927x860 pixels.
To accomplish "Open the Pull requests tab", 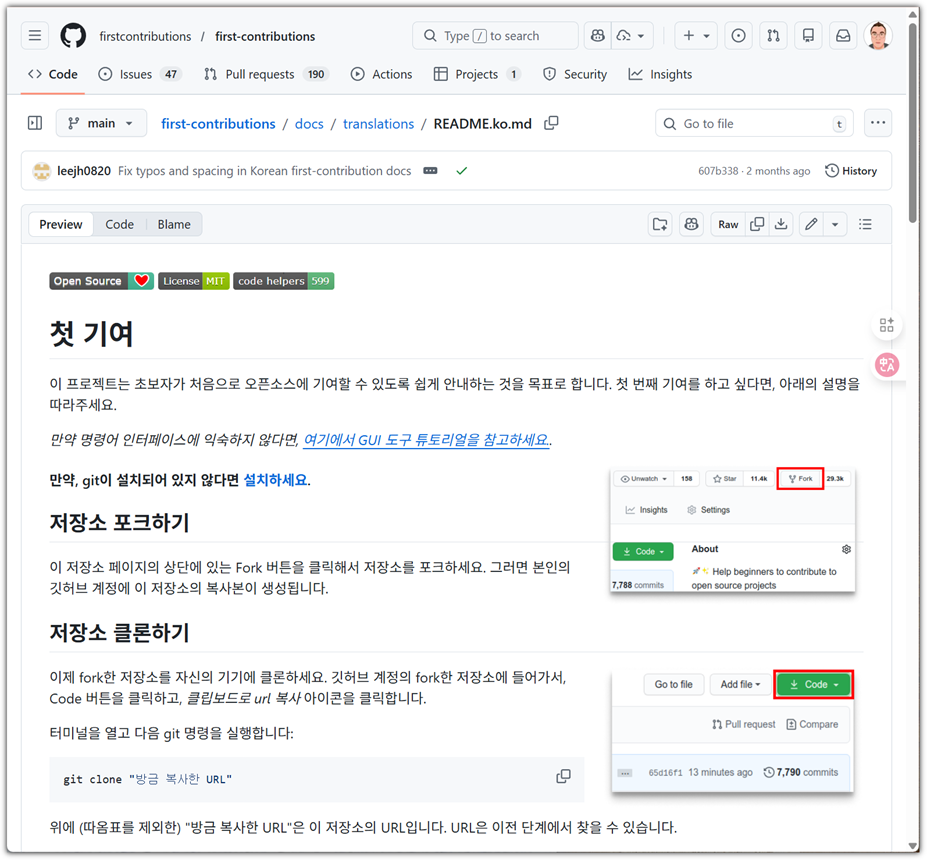I will [266, 74].
